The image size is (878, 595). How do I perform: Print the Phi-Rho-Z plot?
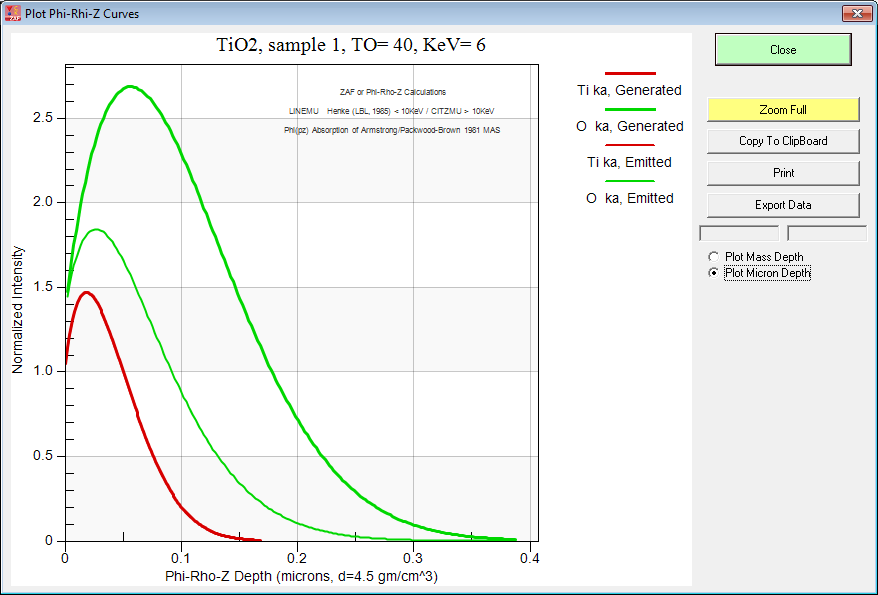(x=783, y=173)
